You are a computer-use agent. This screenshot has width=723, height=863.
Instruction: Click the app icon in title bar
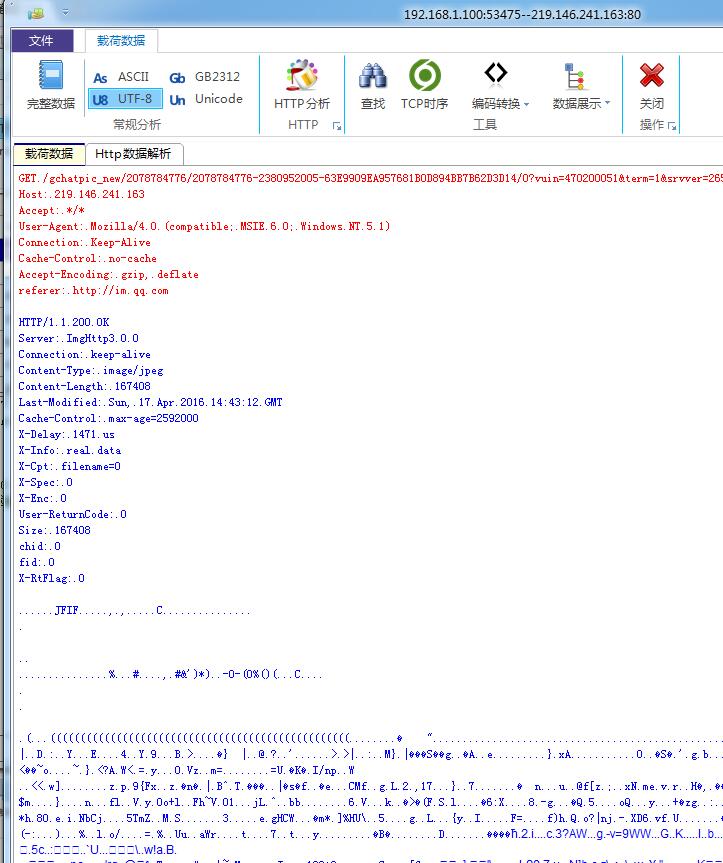tap(36, 13)
